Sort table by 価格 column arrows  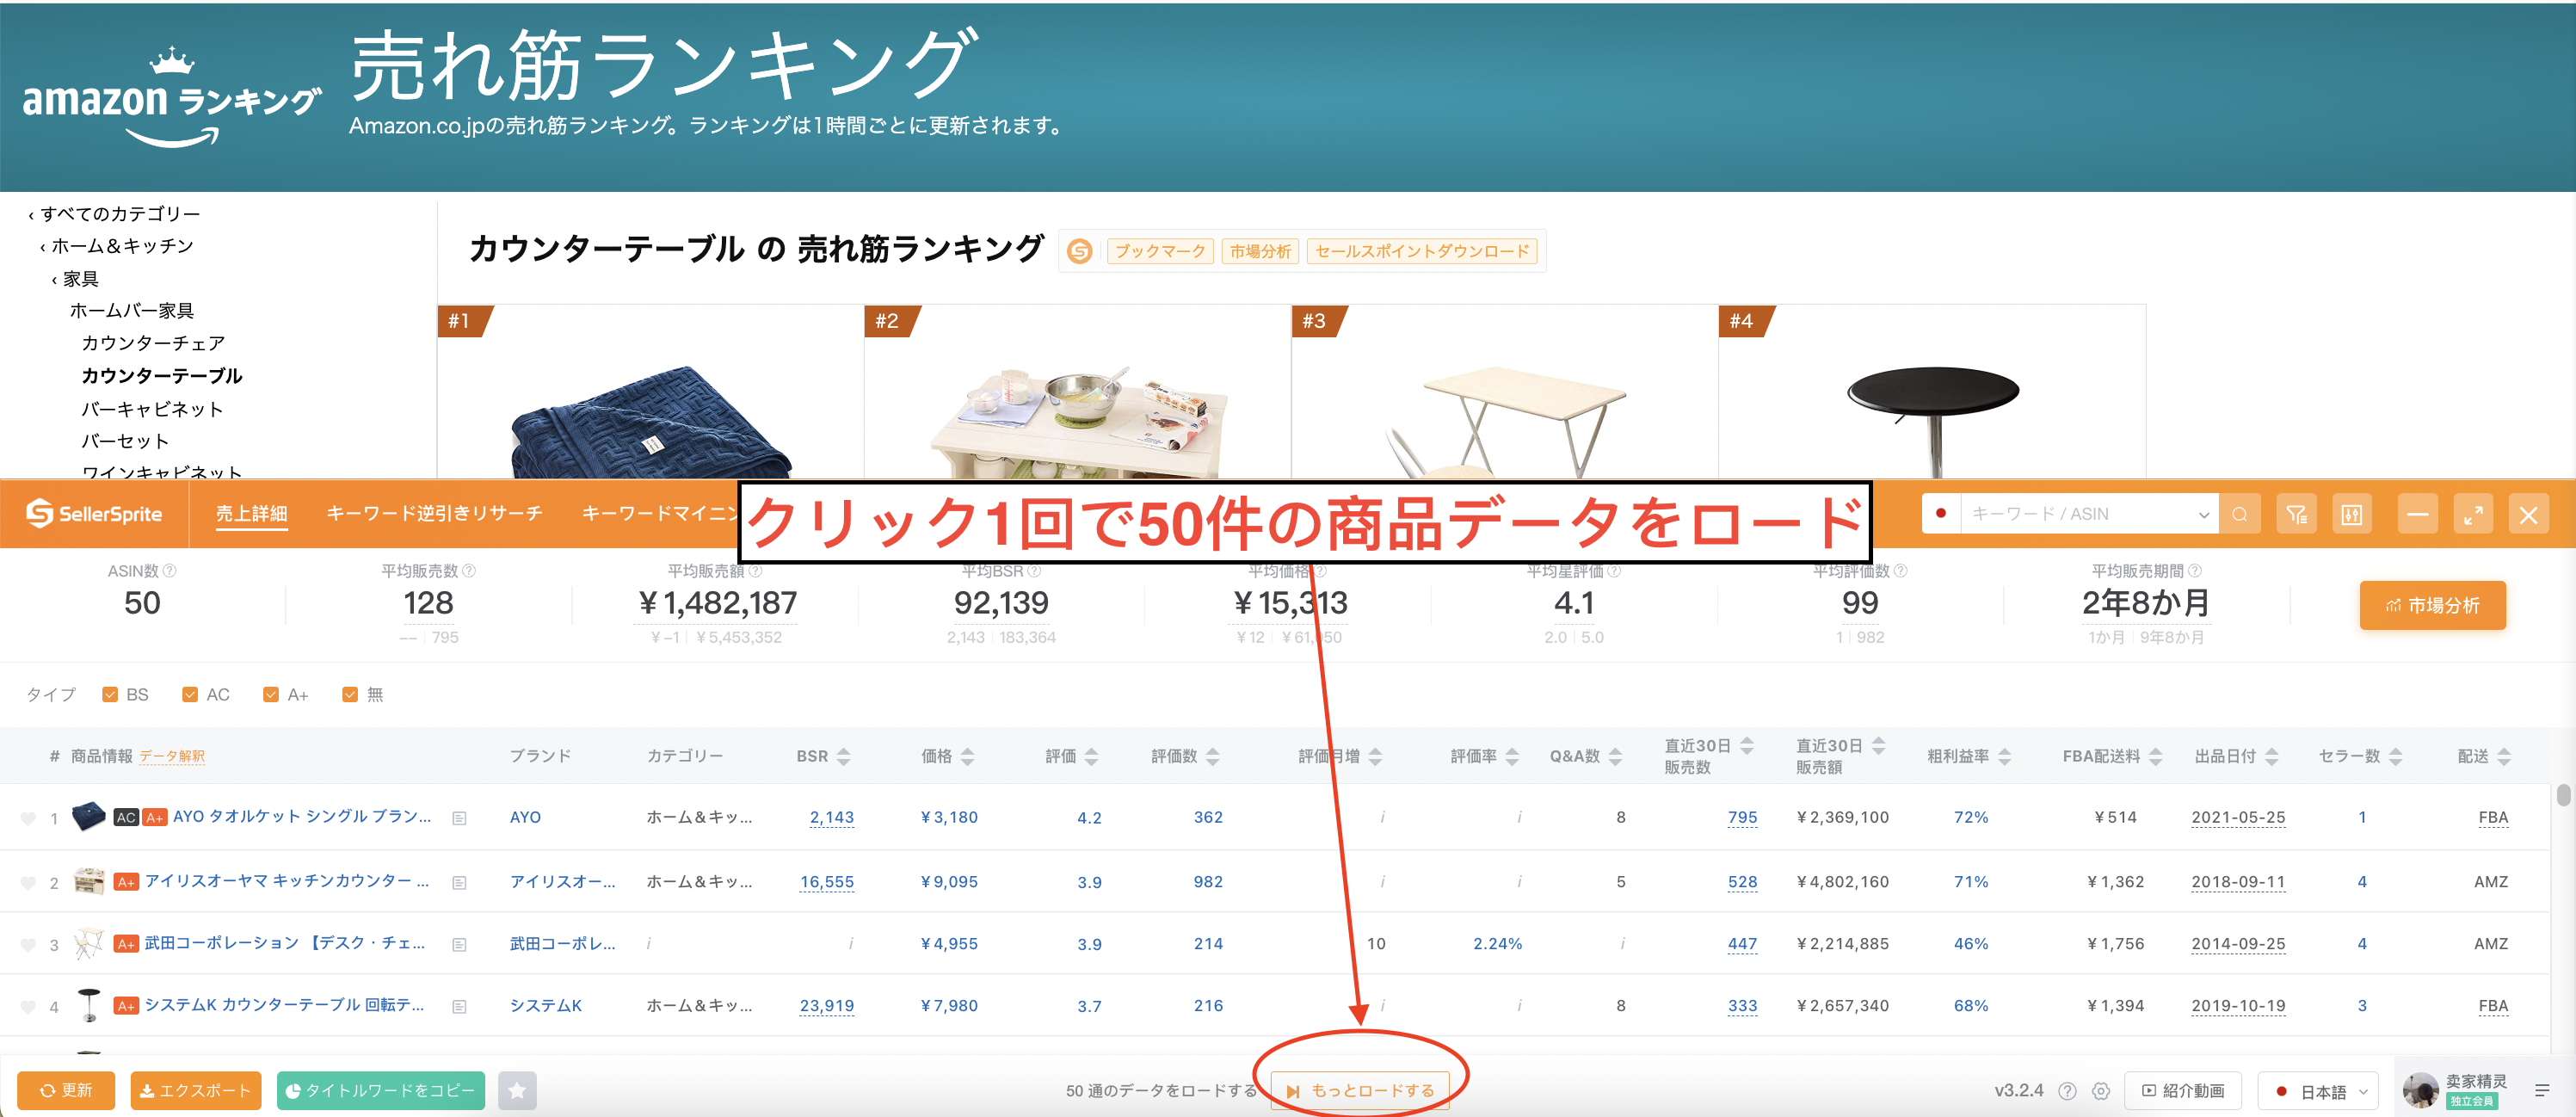(967, 756)
